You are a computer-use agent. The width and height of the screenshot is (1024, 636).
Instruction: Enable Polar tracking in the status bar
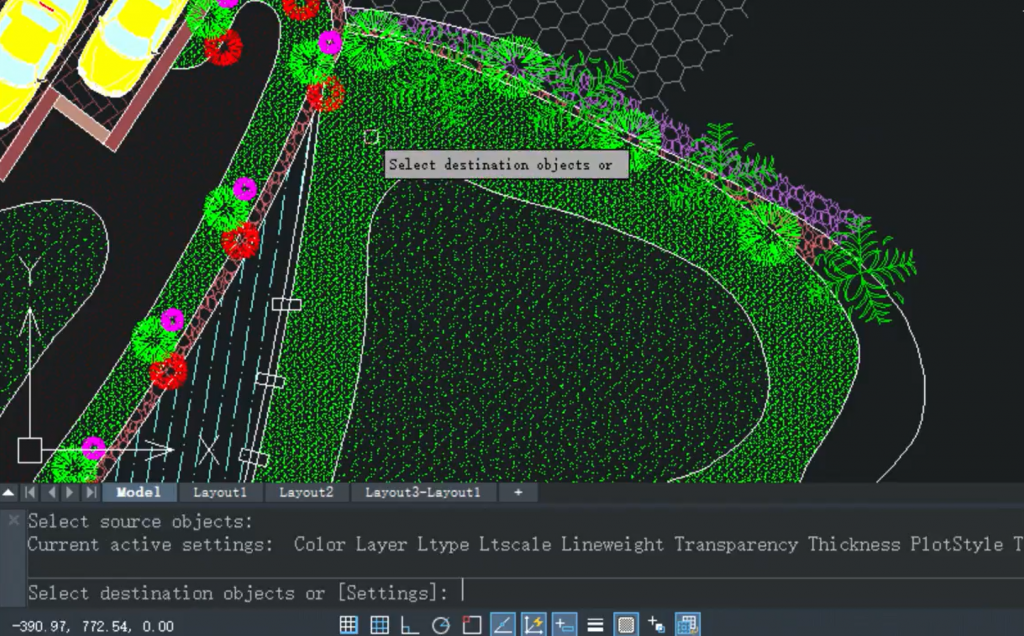[441, 625]
